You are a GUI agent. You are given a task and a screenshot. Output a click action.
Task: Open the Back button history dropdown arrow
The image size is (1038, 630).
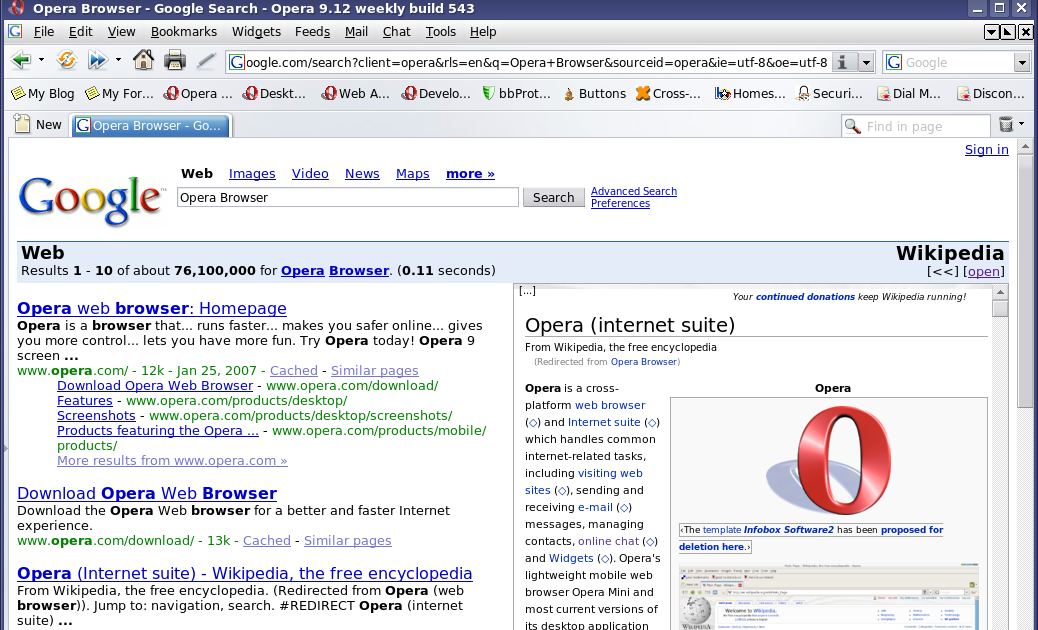pyautogui.click(x=41, y=60)
